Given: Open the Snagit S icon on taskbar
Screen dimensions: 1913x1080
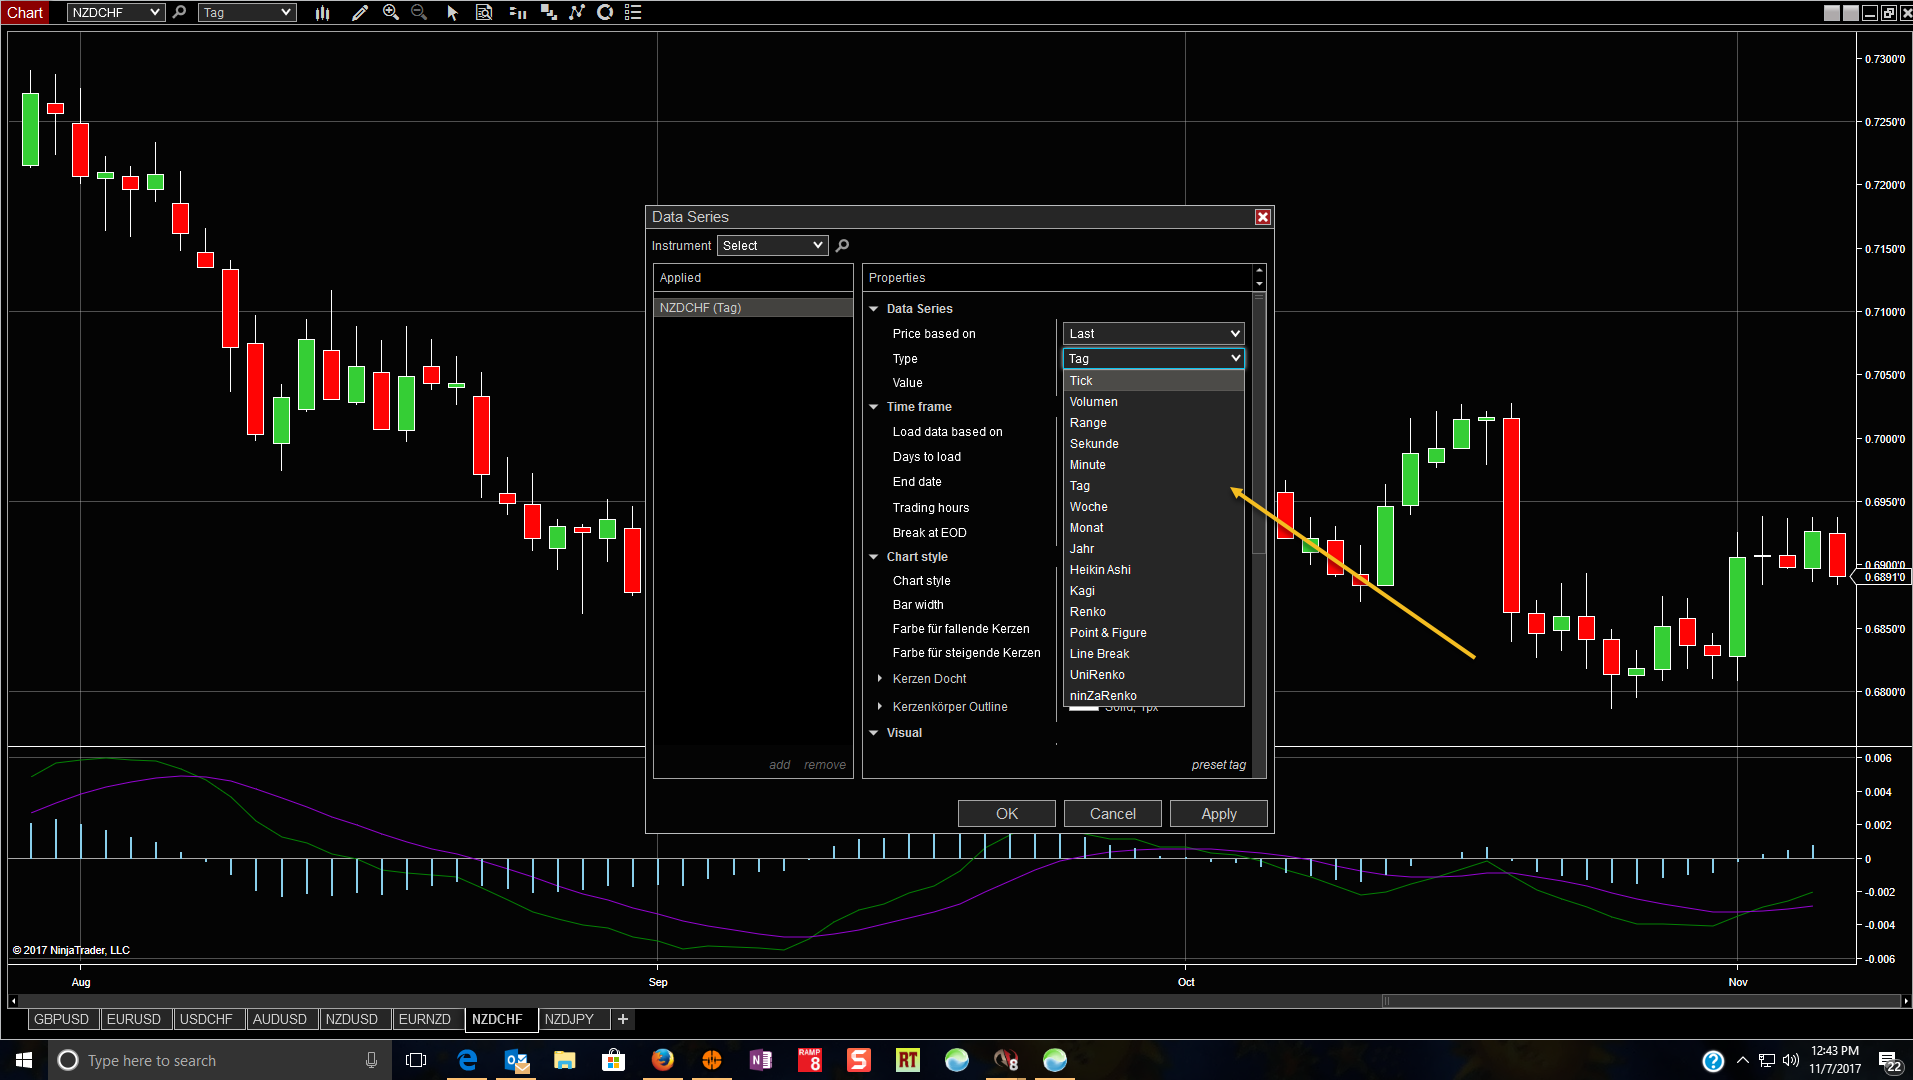Looking at the screenshot, I should tap(859, 1060).
